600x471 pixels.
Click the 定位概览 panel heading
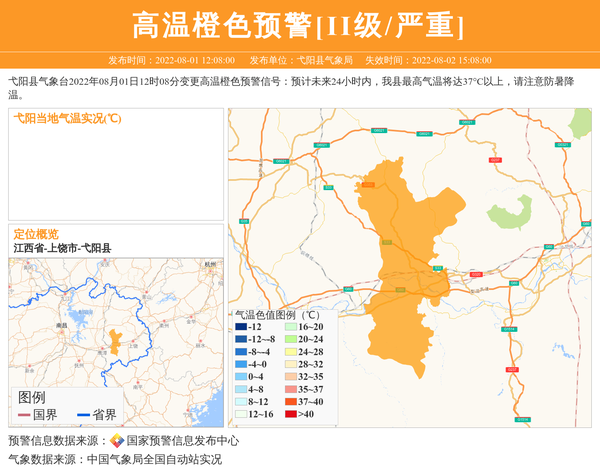click(x=36, y=234)
